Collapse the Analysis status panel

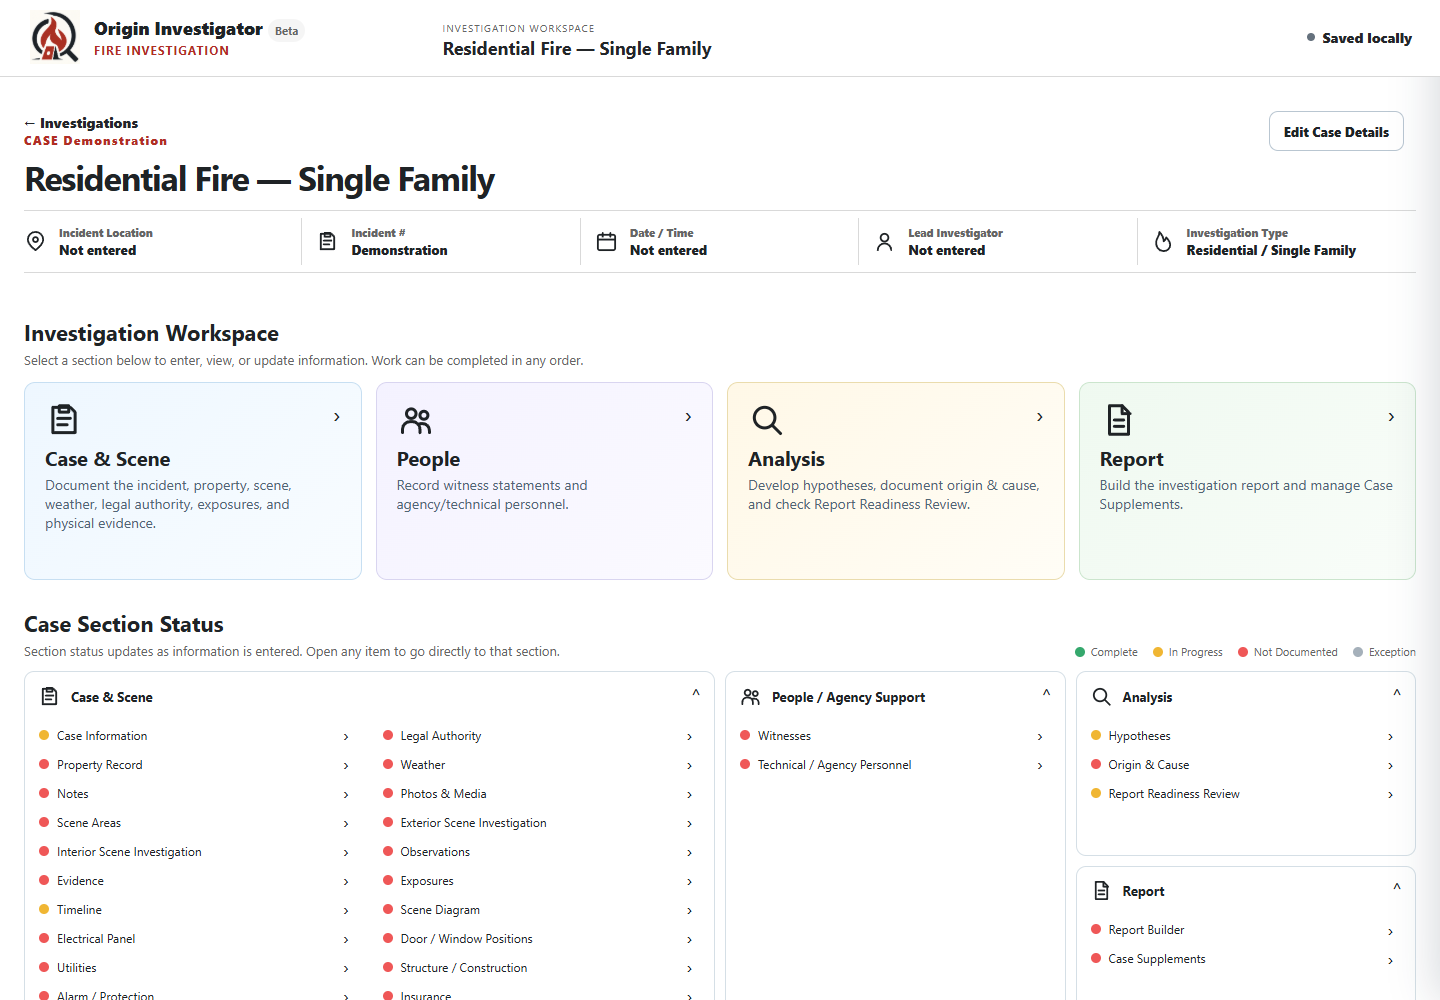point(1397,693)
